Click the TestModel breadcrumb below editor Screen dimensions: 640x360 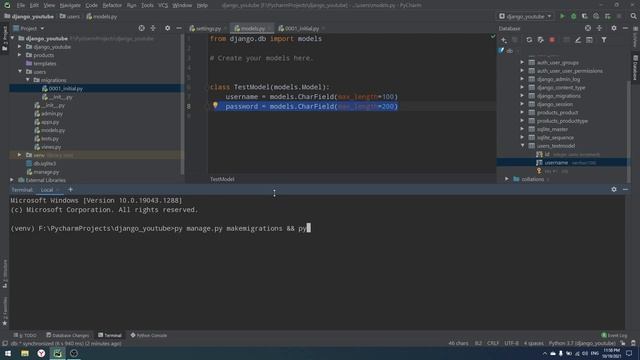coord(222,179)
